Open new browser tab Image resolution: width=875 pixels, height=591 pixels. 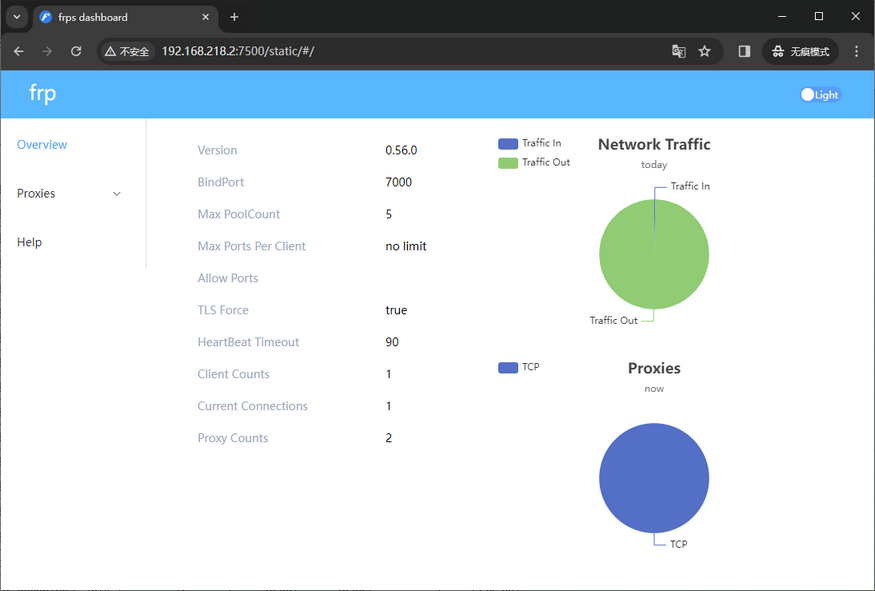coord(234,17)
